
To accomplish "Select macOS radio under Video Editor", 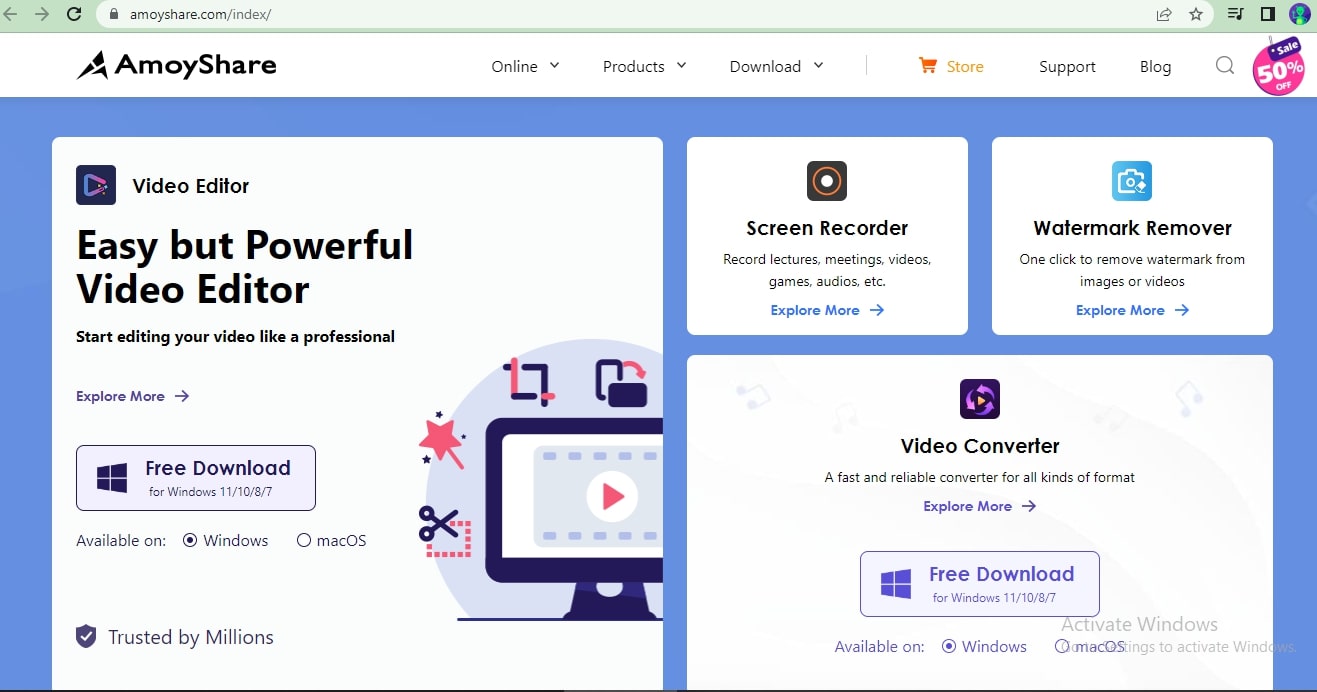I will pyautogui.click(x=304, y=540).
